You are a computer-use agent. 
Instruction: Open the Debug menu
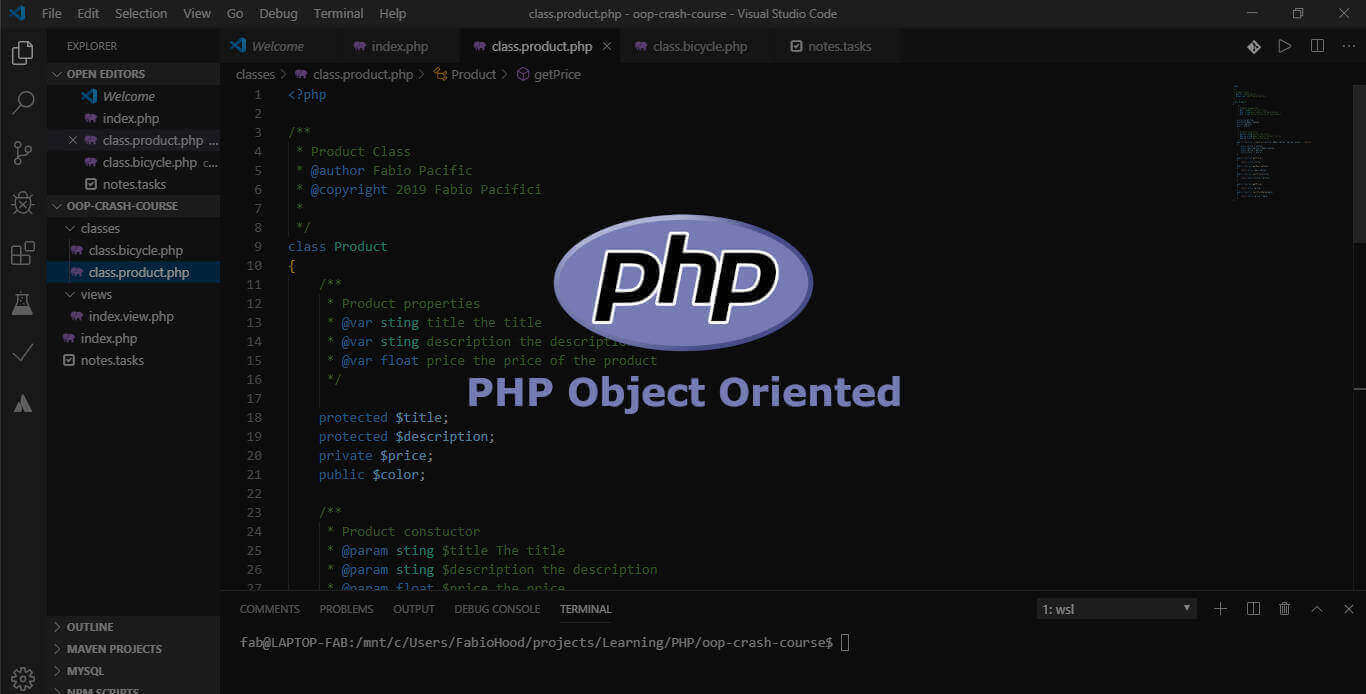(278, 13)
